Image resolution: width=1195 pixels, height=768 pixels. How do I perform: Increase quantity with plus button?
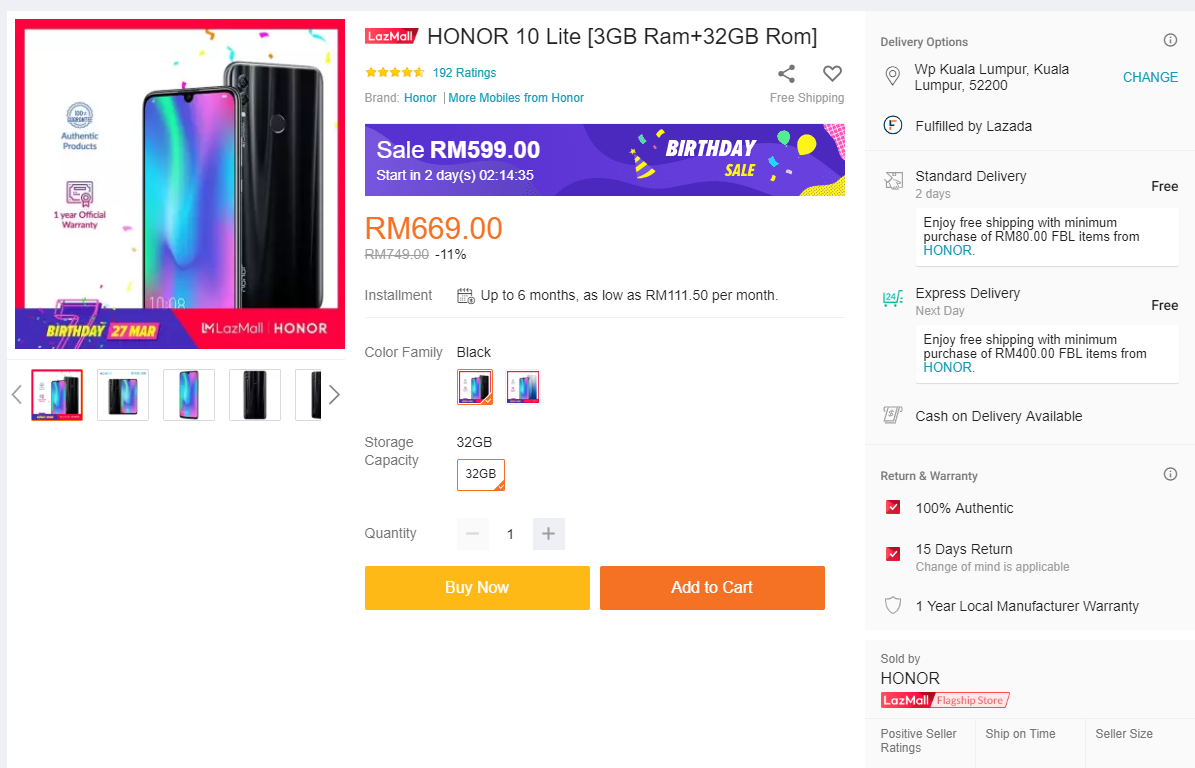548,534
